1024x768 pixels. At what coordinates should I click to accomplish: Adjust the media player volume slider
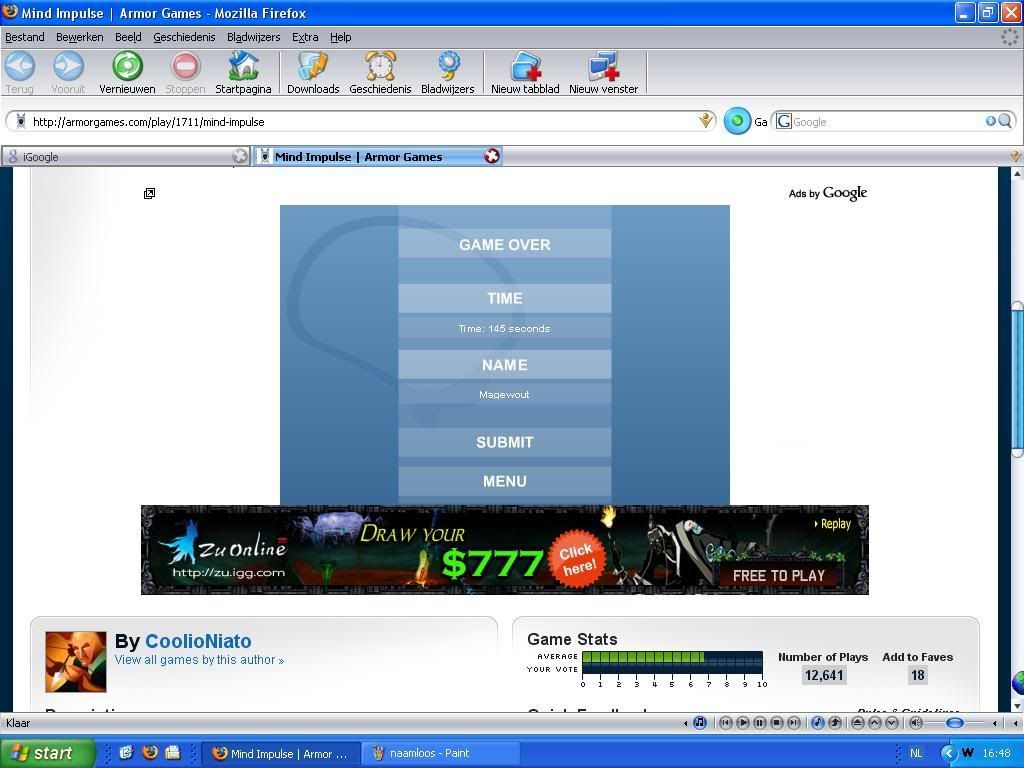coord(955,723)
